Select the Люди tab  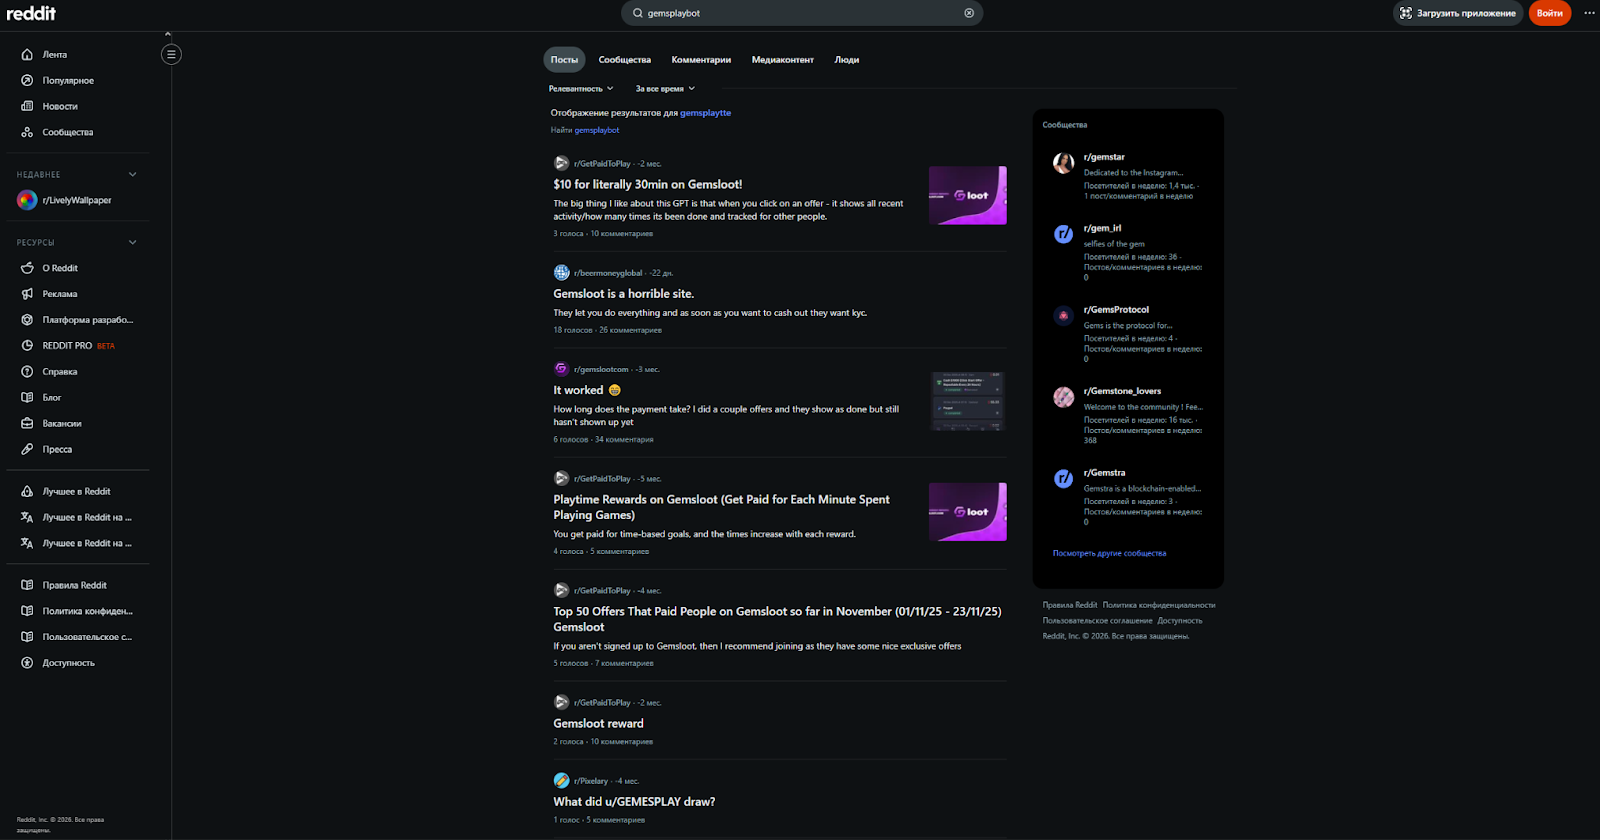[846, 60]
